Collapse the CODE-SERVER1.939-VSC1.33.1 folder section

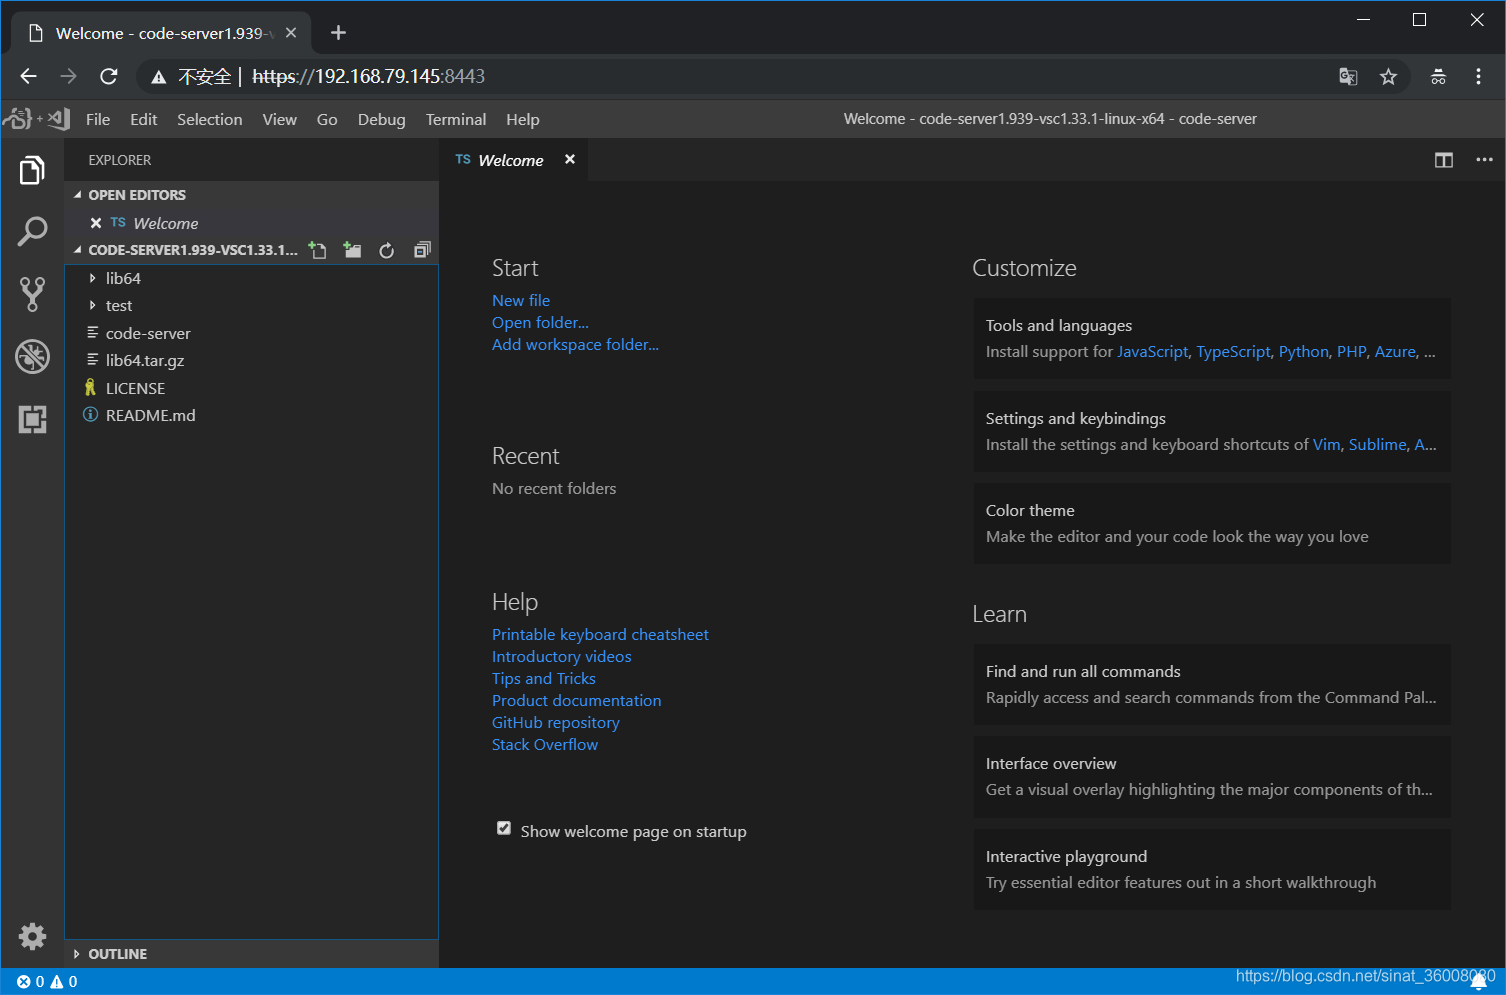pos(186,250)
